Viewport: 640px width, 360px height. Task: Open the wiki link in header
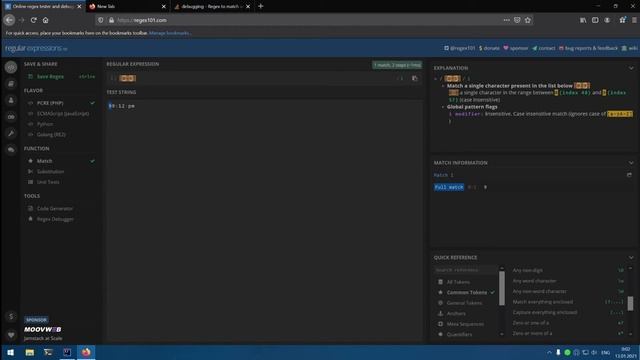pyautogui.click(x=629, y=48)
